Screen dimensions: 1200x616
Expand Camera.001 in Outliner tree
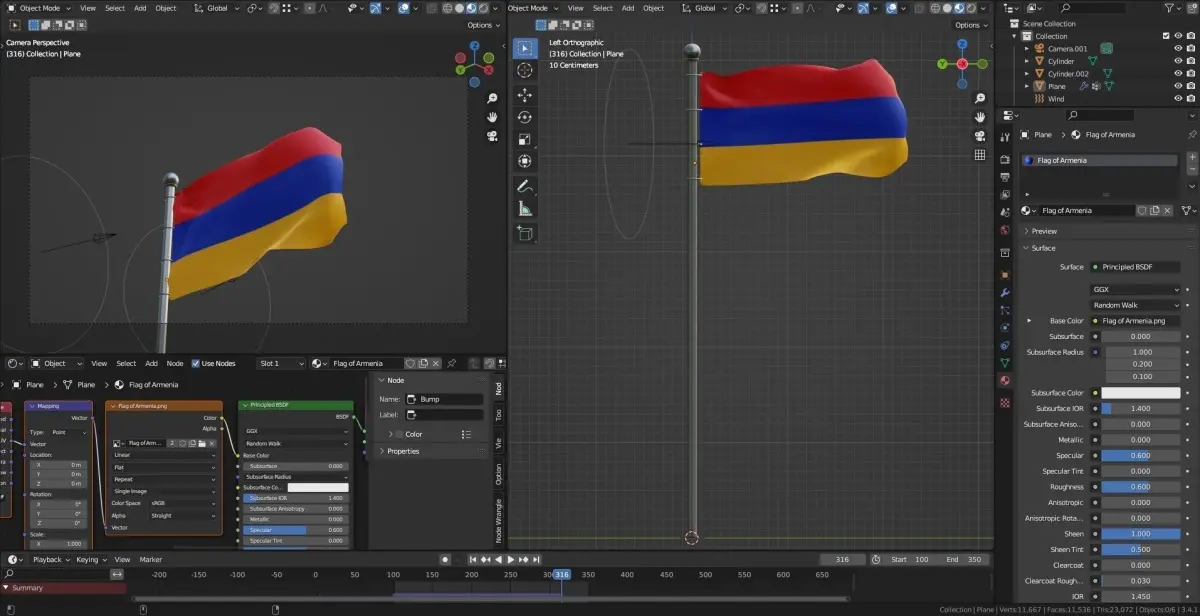1026,49
